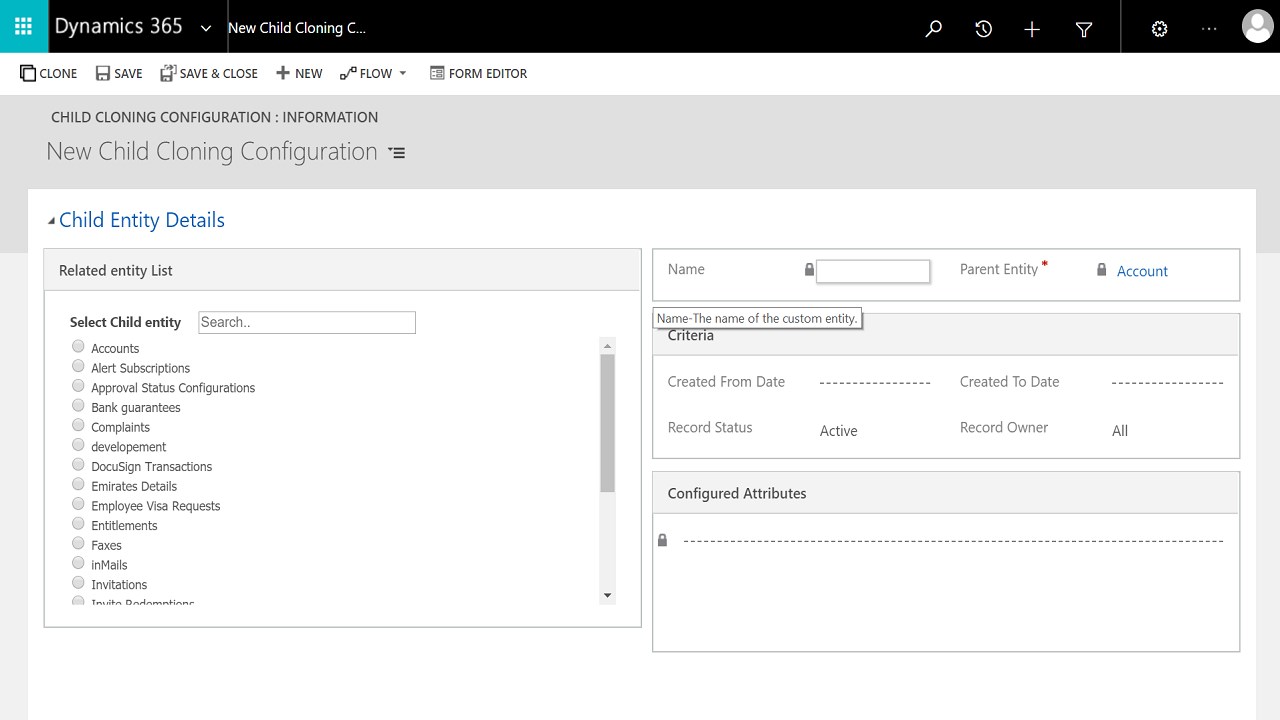Select the Bank guarantees radio button
The image size is (1280, 720).
[x=78, y=406]
